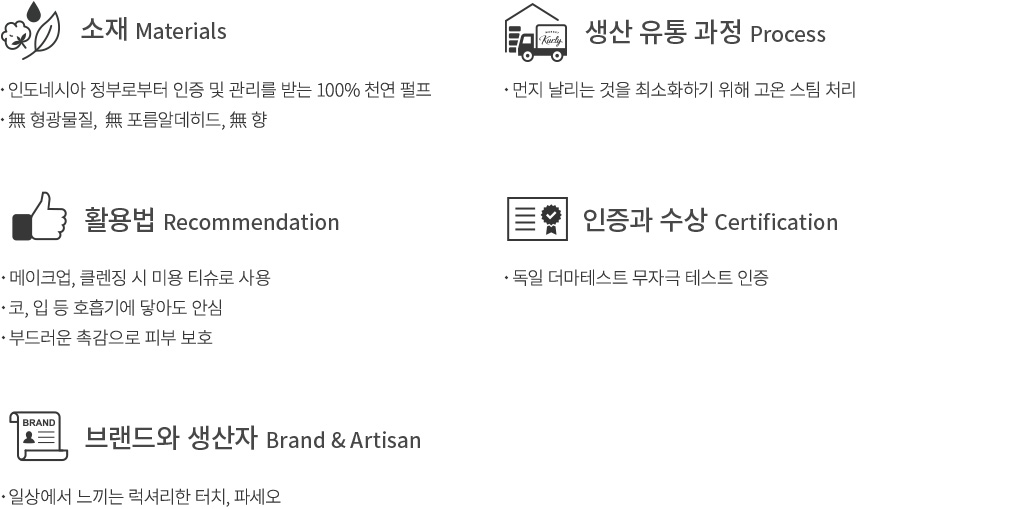Click the word Certification in heading
The width and height of the screenshot is (1010, 509).
pyautogui.click(x=776, y=222)
